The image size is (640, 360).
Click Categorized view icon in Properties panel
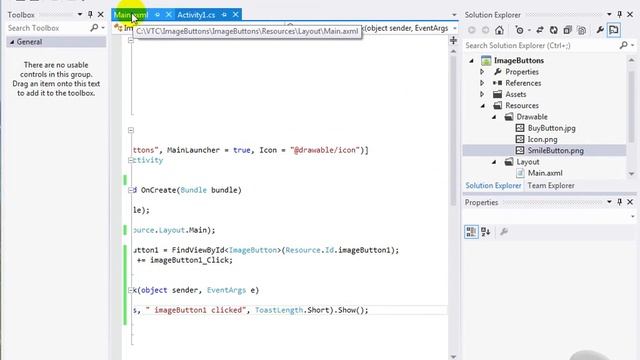[471, 232]
